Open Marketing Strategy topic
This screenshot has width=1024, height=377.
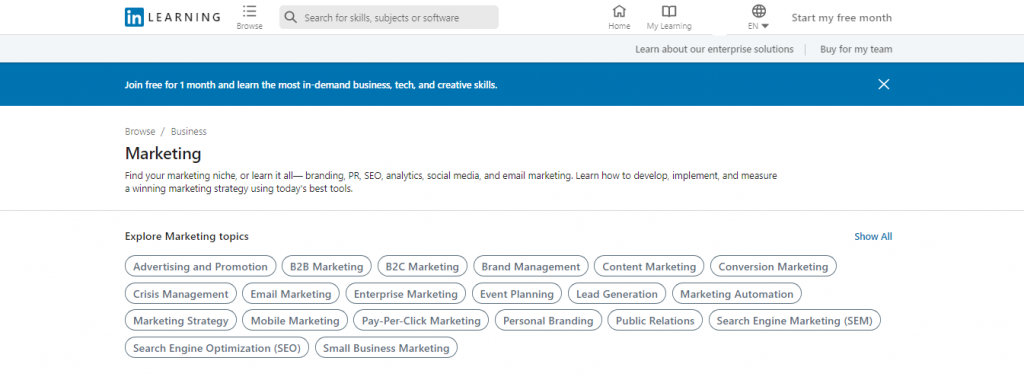[x=181, y=321]
